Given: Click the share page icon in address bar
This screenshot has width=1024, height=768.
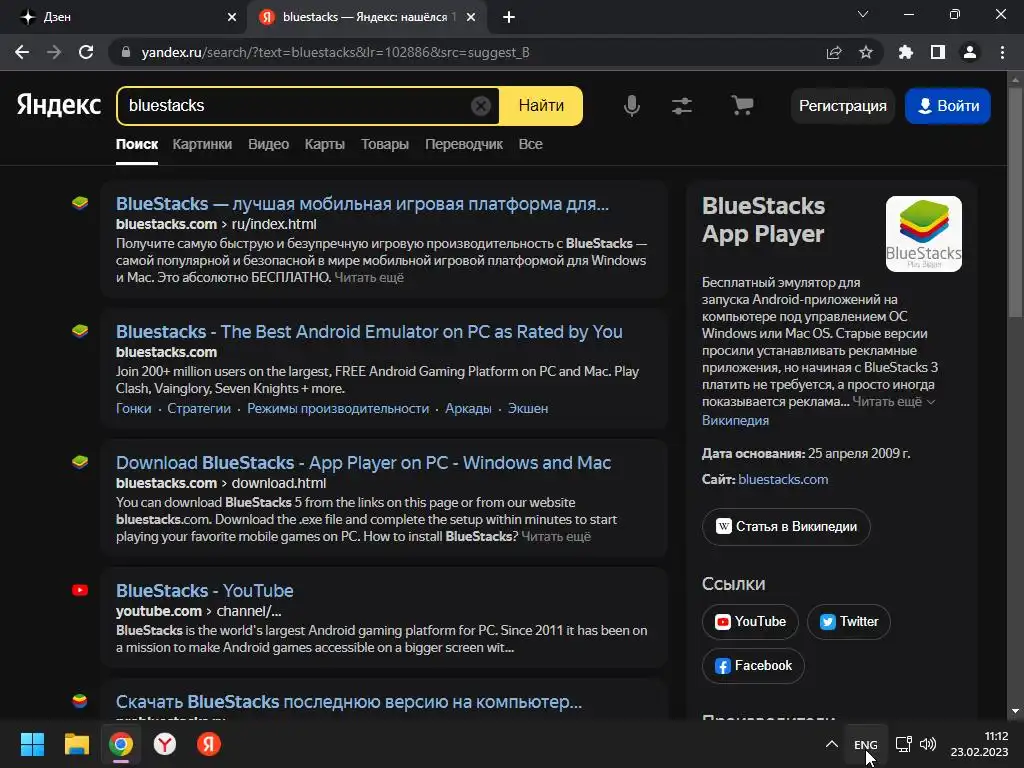Looking at the screenshot, I should click(834, 52).
